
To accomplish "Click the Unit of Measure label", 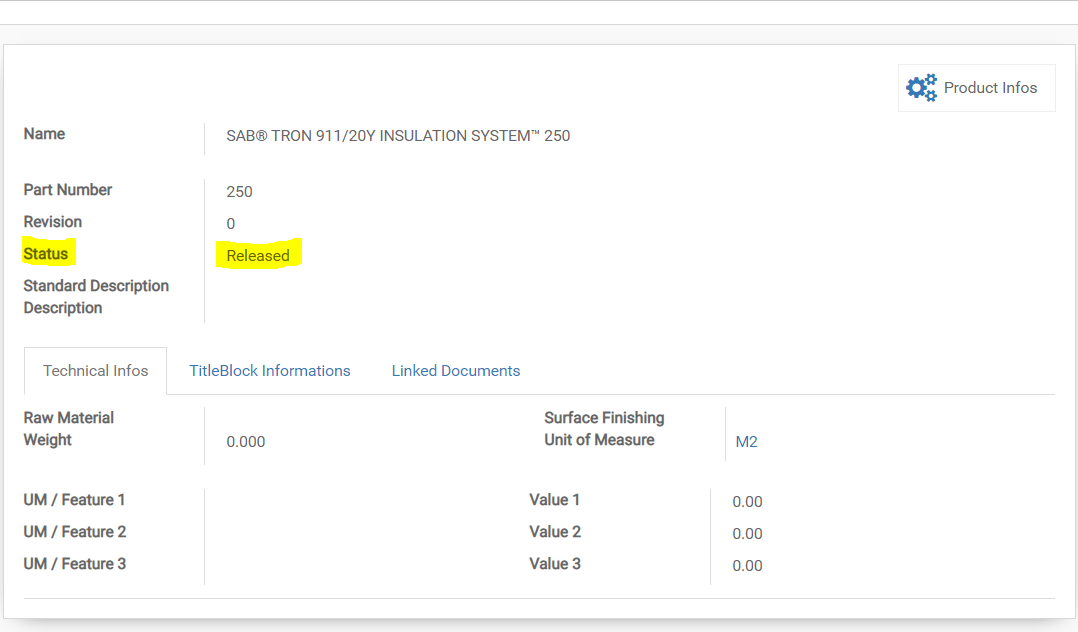I will [599, 440].
